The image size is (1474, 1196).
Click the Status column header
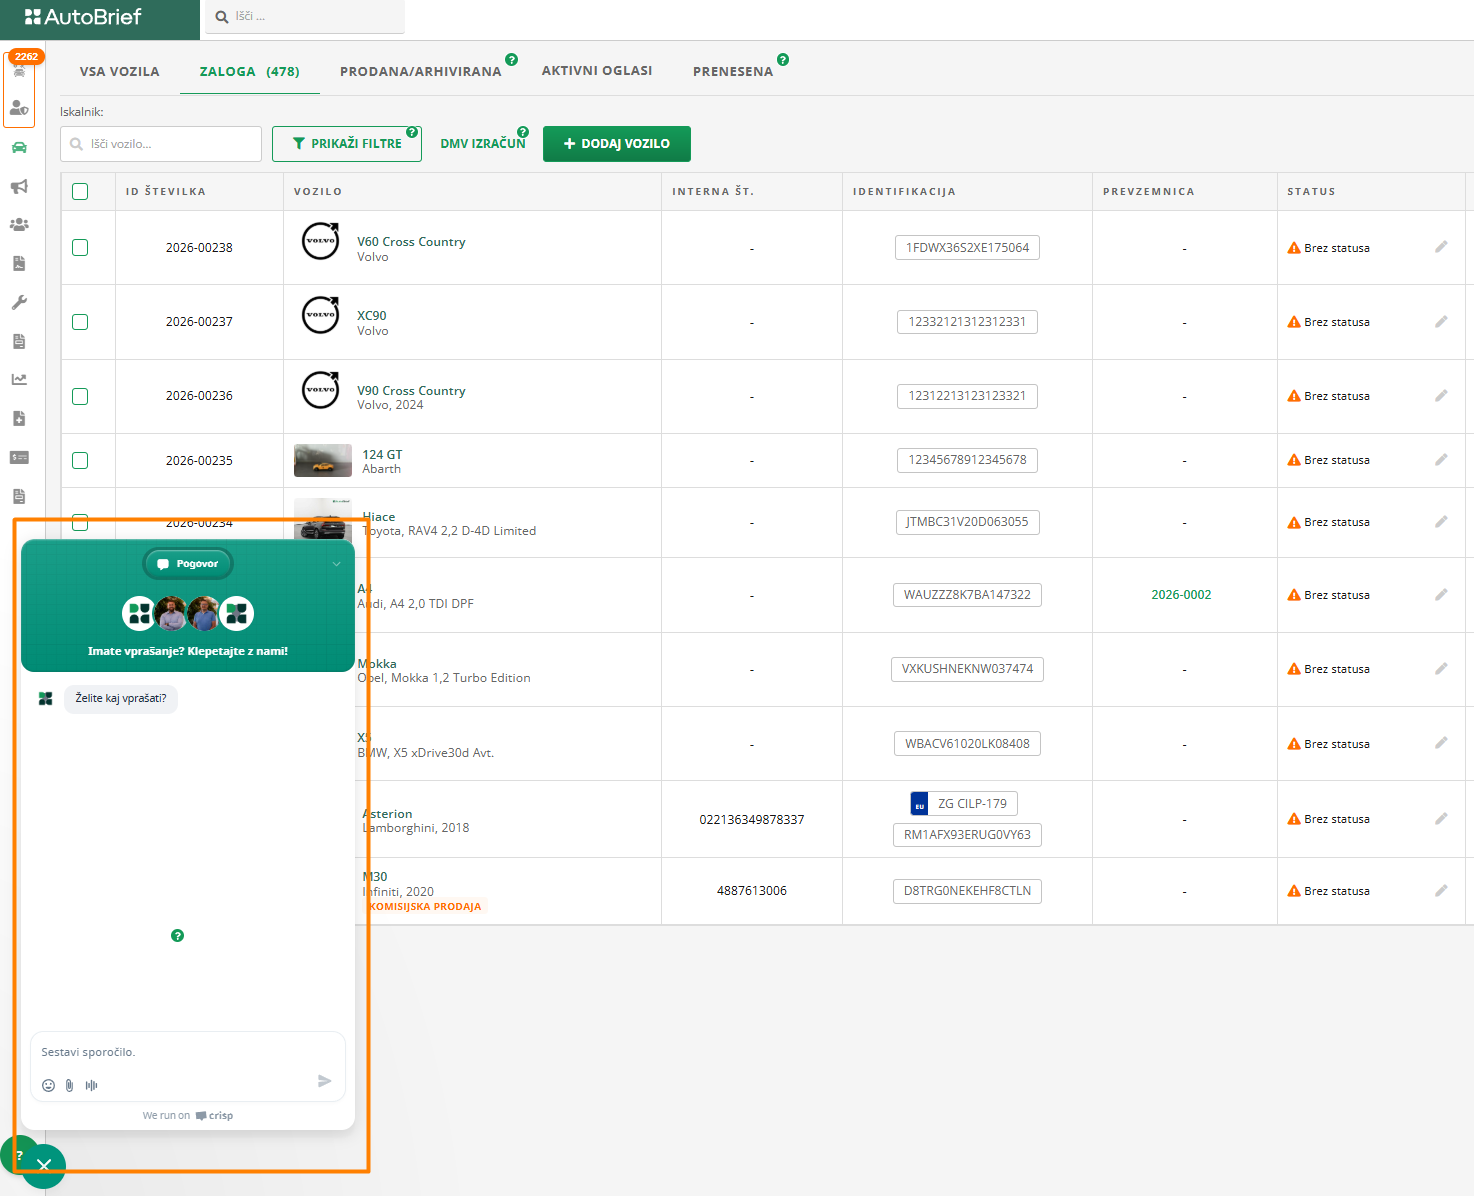[1311, 191]
